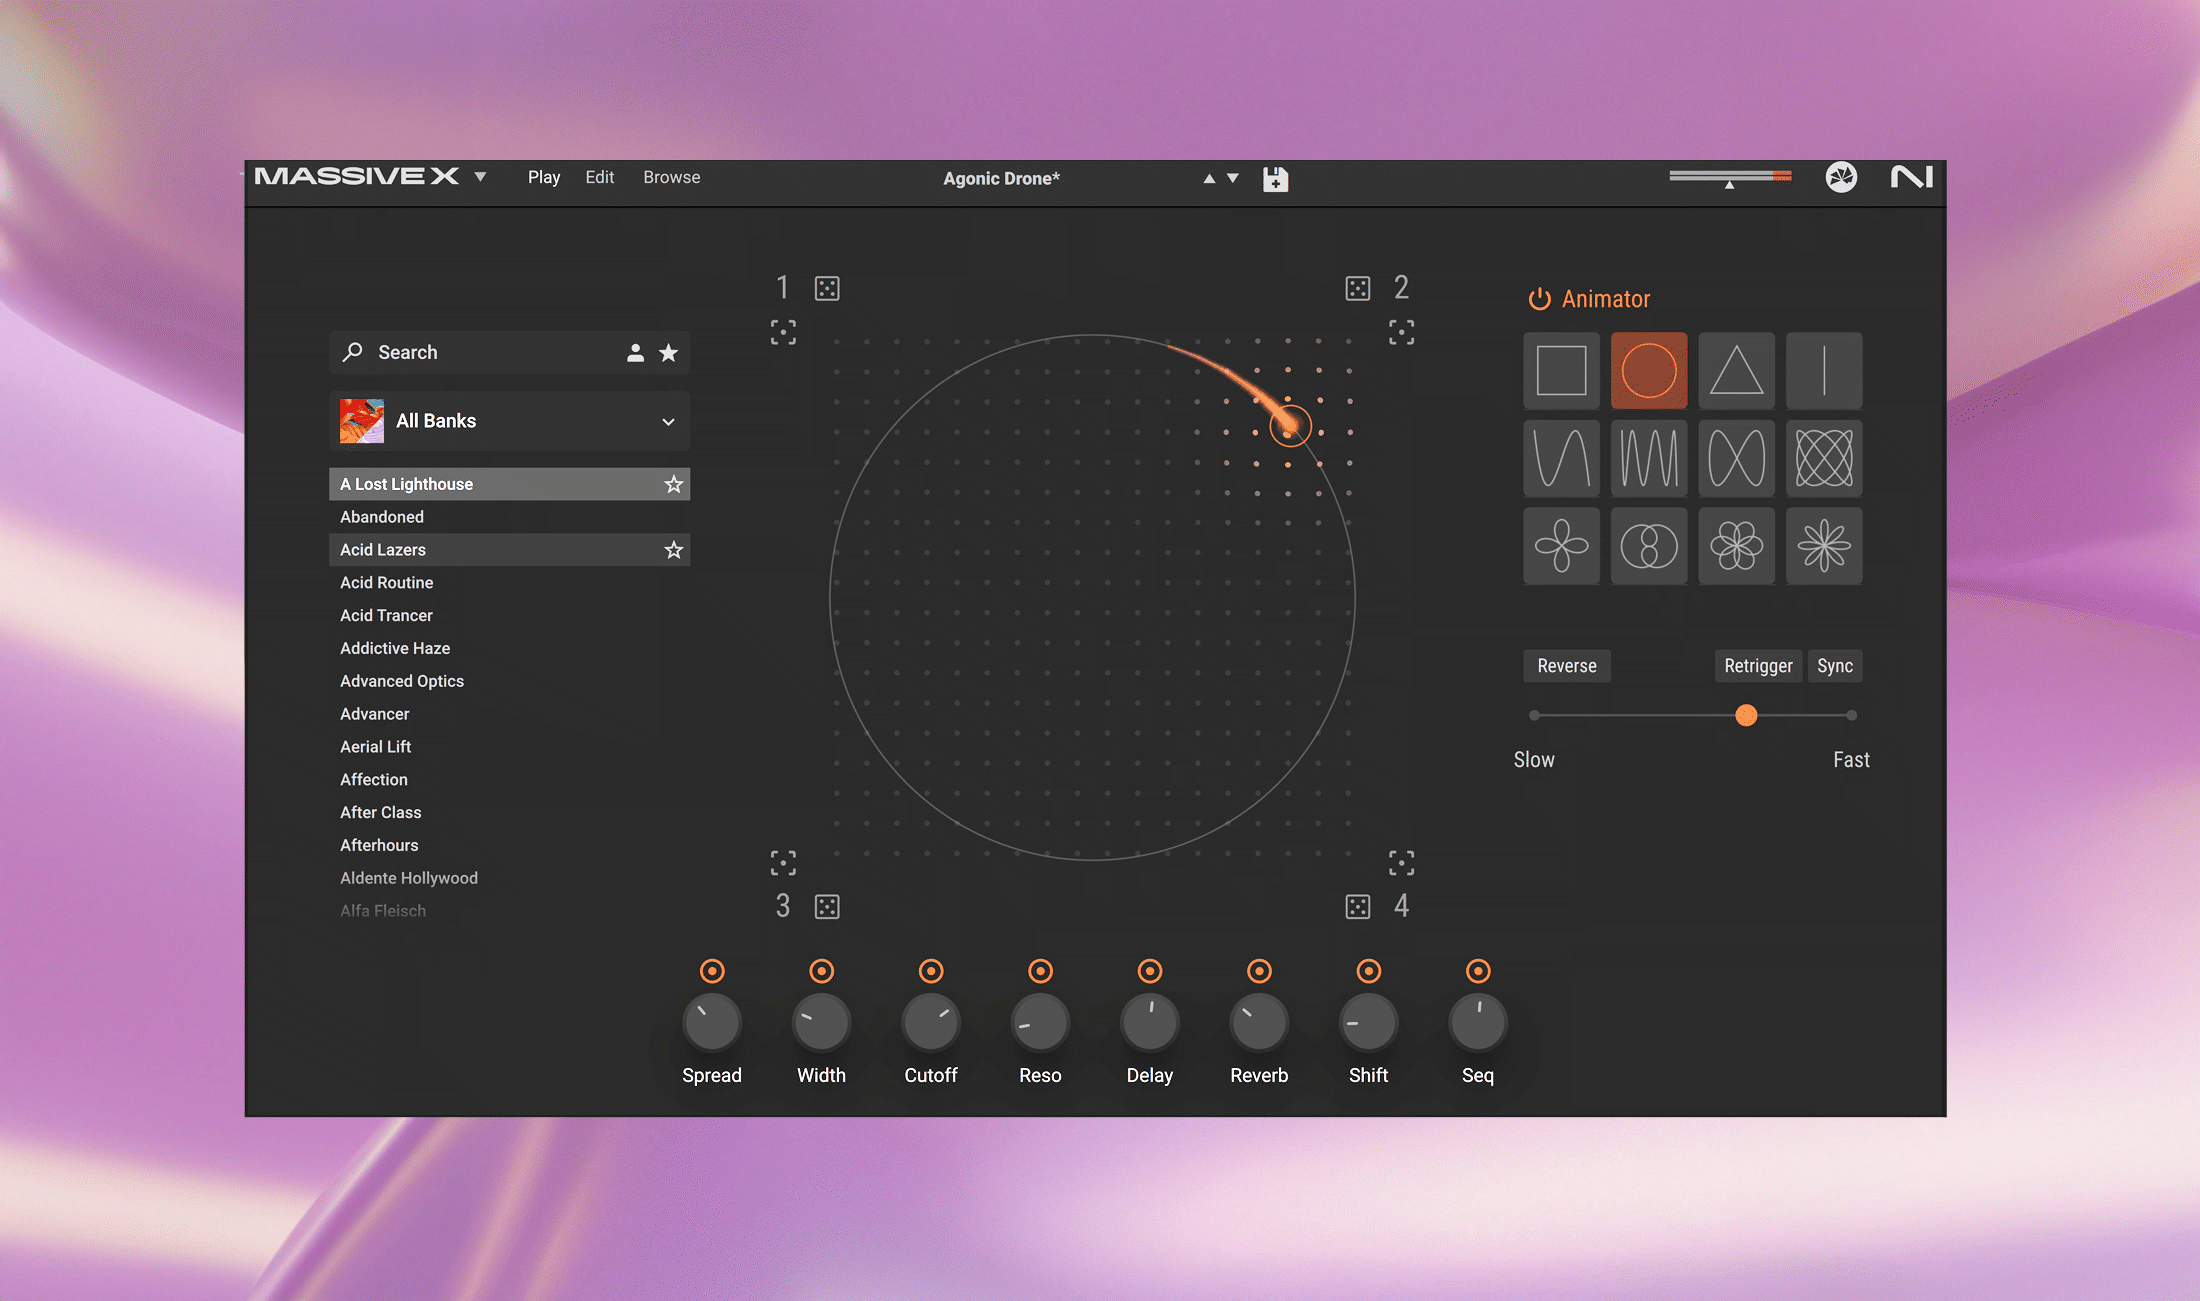Click the save preset floppy disk icon
The width and height of the screenshot is (2200, 1301).
(x=1275, y=179)
